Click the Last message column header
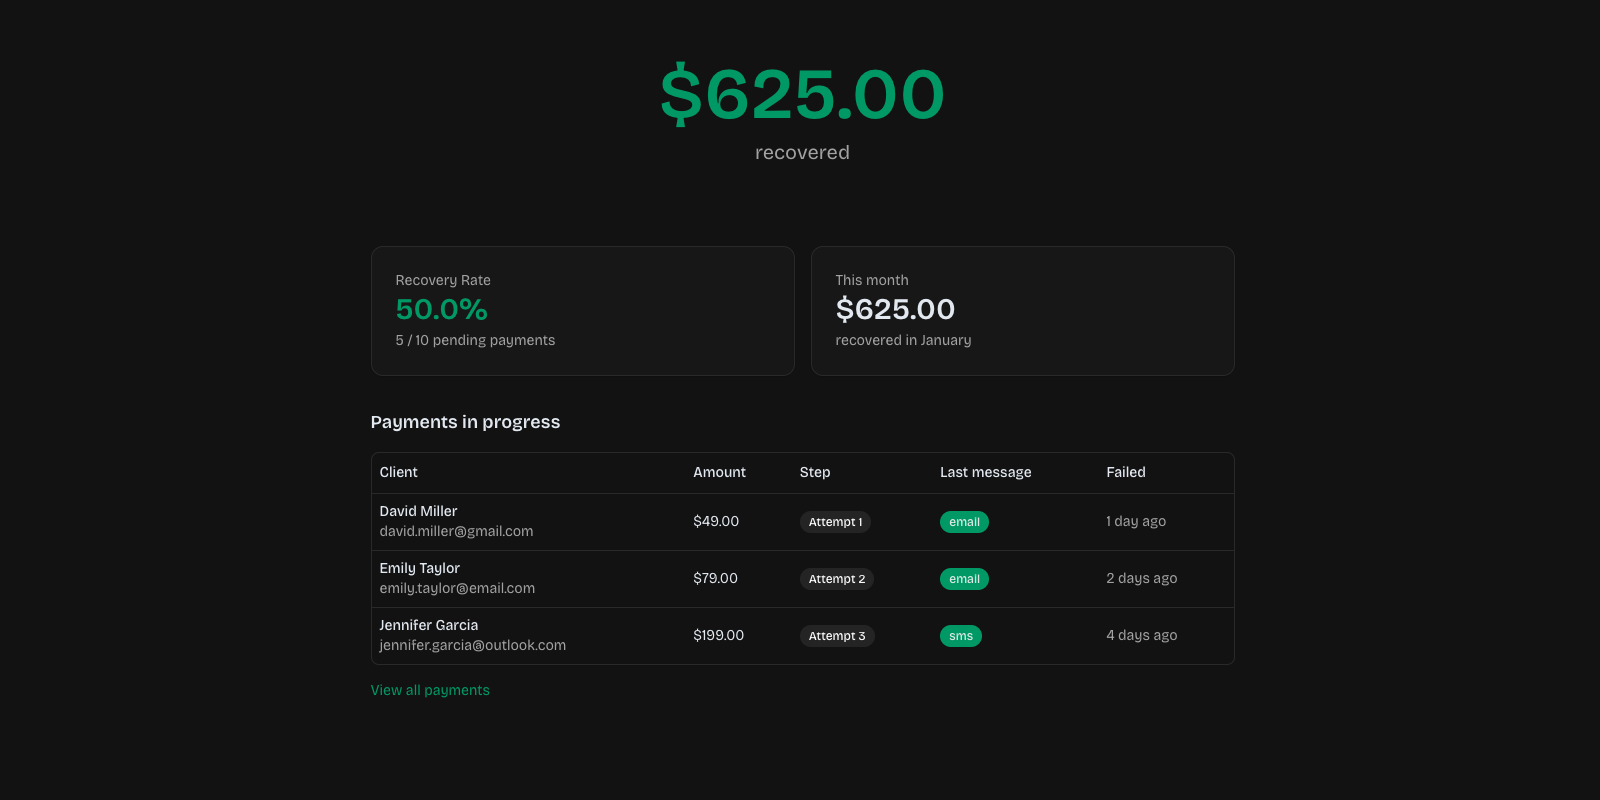This screenshot has height=800, width=1600. 985,472
